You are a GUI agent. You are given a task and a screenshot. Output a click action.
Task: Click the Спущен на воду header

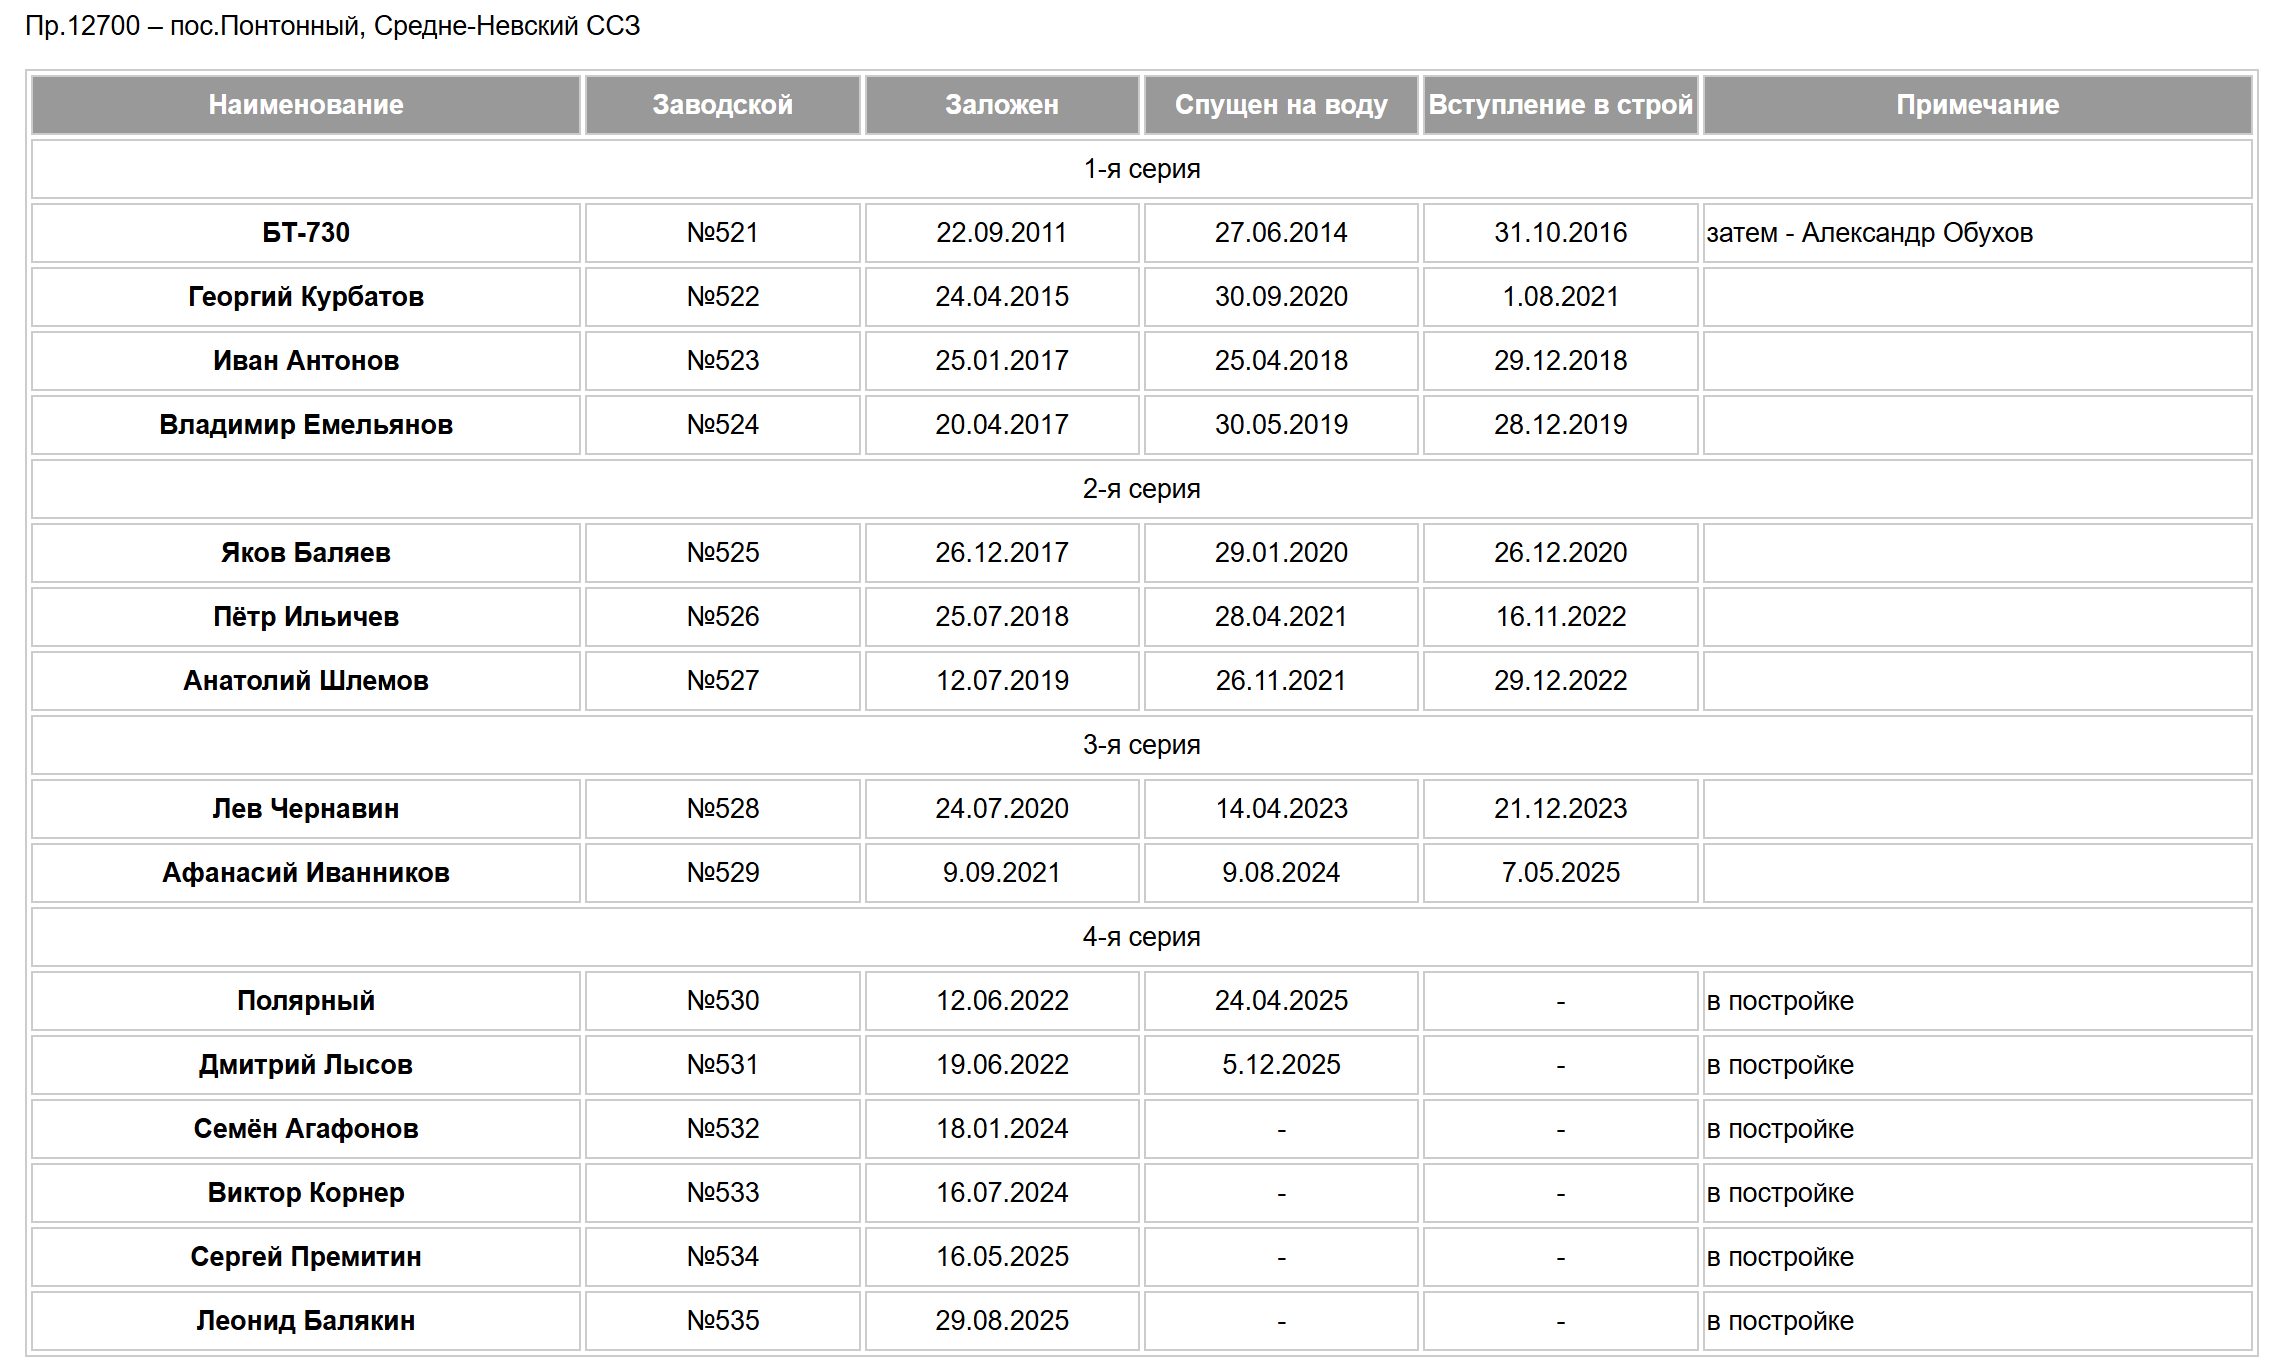tap(1280, 105)
